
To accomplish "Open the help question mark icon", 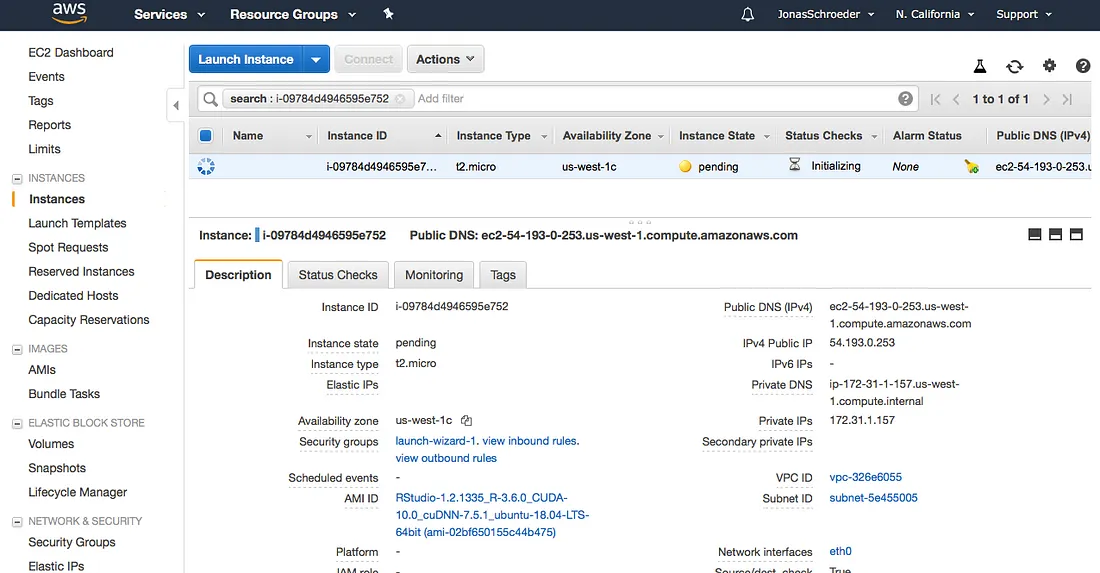I will [1082, 65].
